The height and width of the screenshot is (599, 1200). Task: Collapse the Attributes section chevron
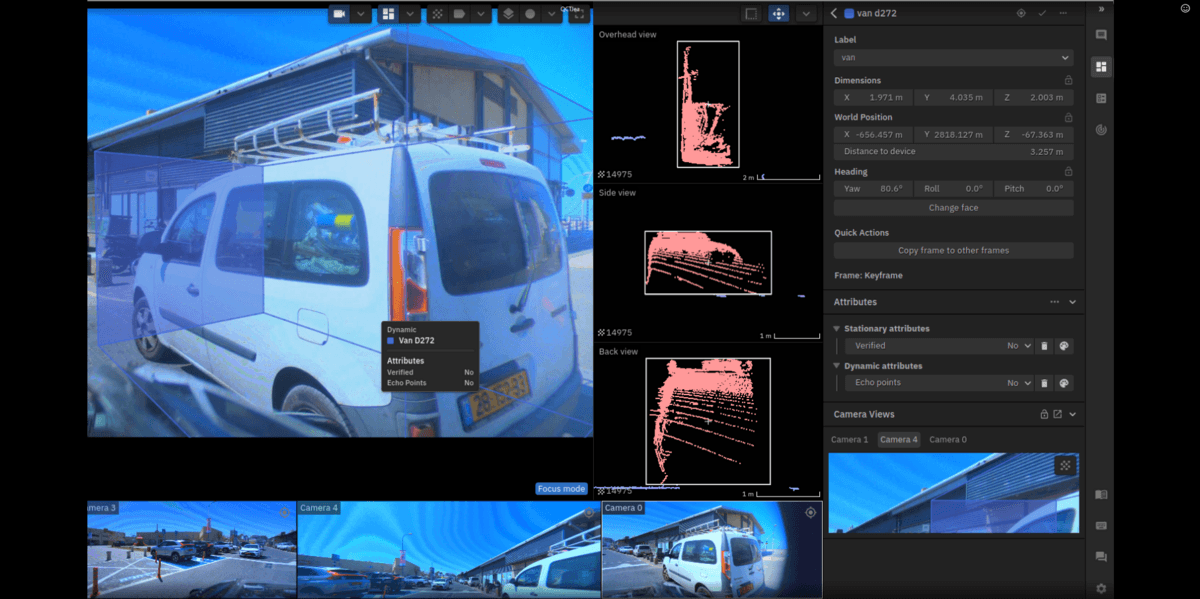coord(1072,302)
